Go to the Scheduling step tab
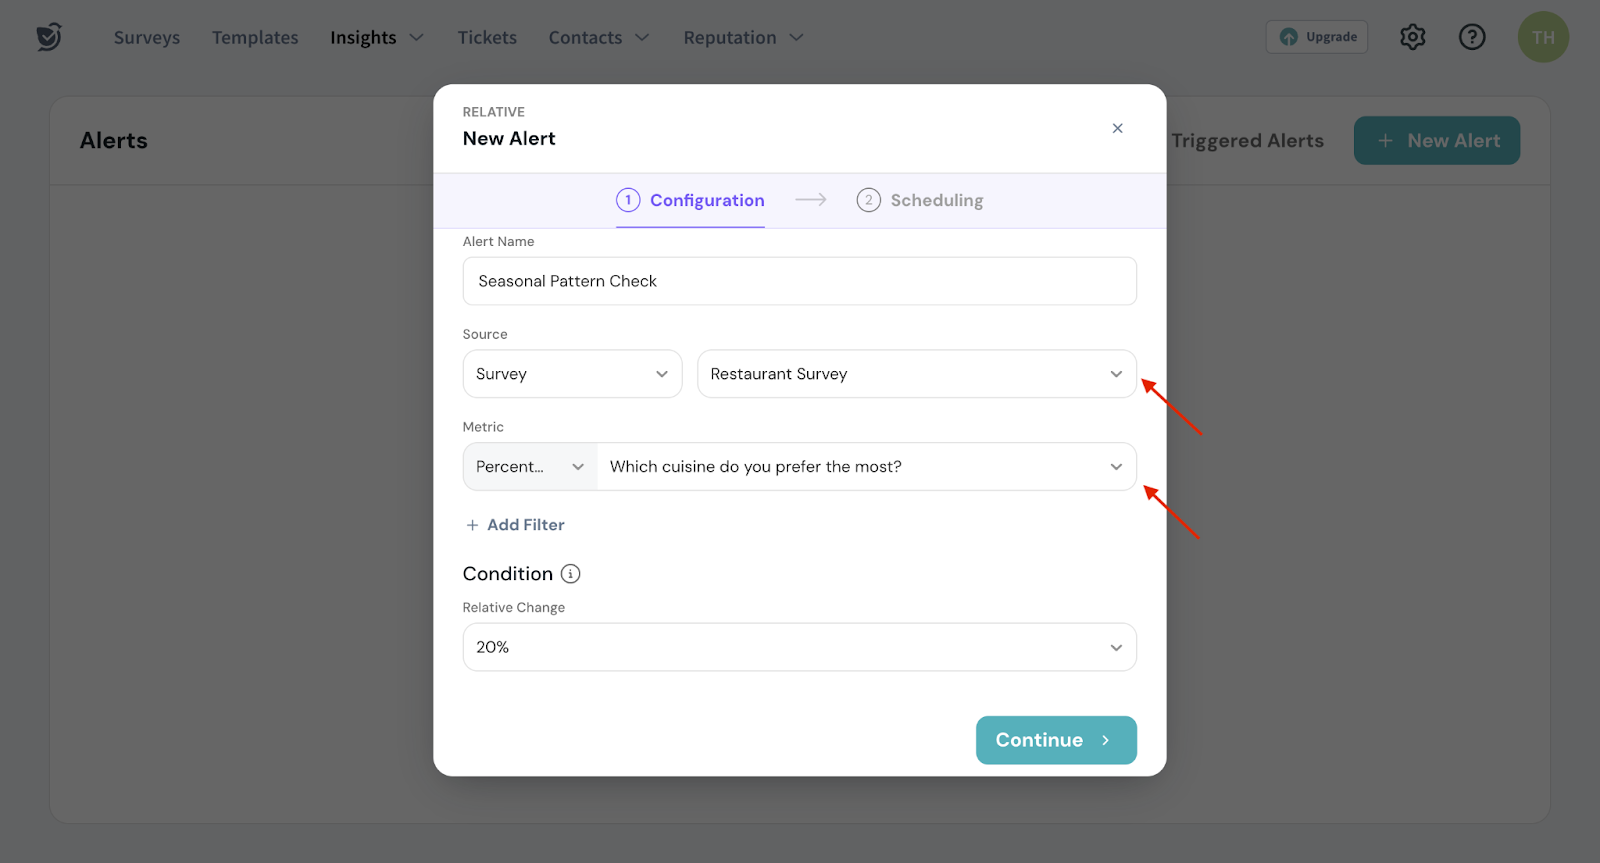The image size is (1600, 863). click(920, 200)
